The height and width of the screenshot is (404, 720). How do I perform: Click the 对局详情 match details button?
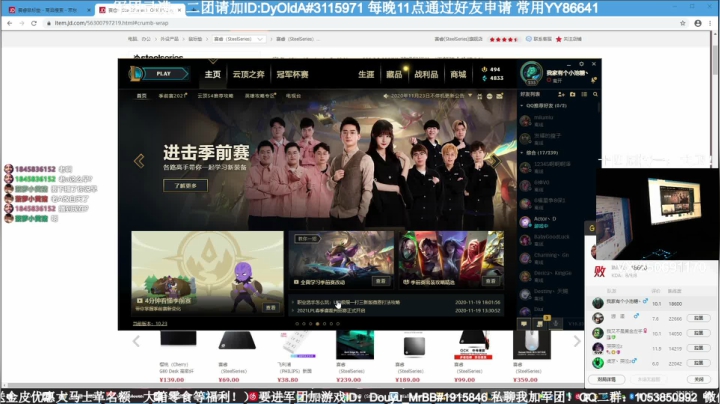pyautogui.click(x=606, y=379)
